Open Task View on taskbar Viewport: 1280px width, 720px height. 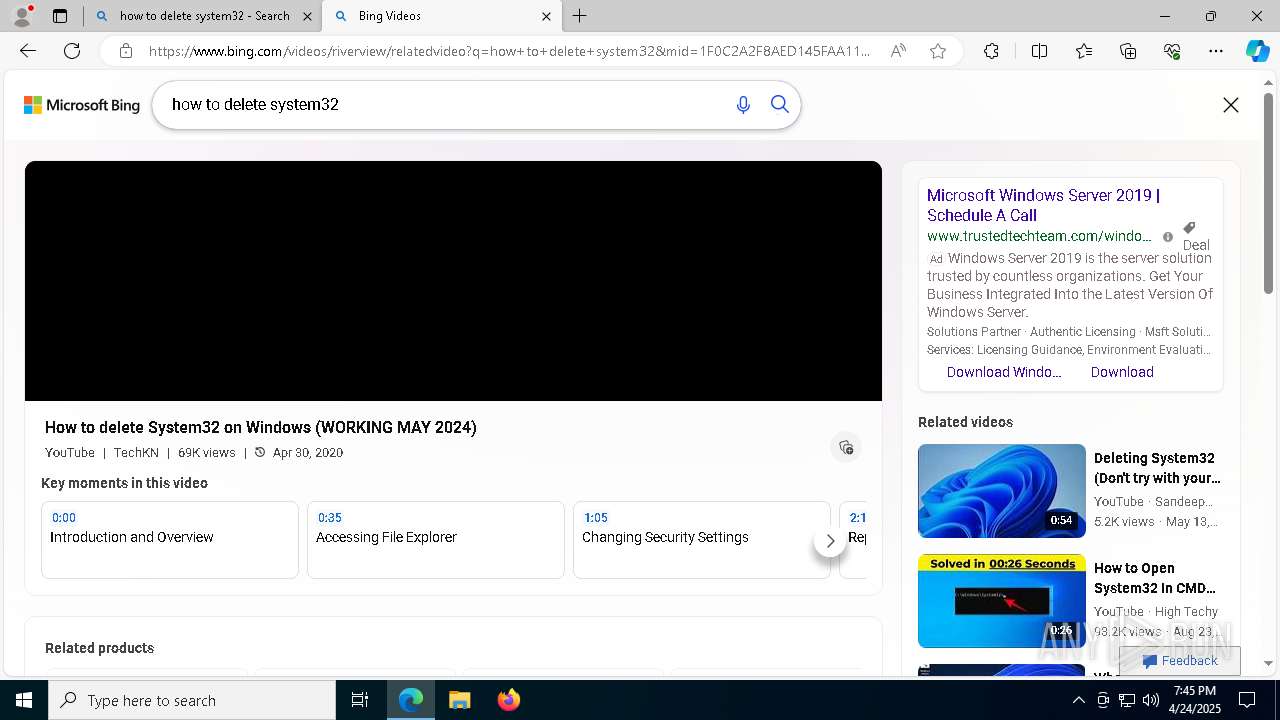(x=360, y=700)
